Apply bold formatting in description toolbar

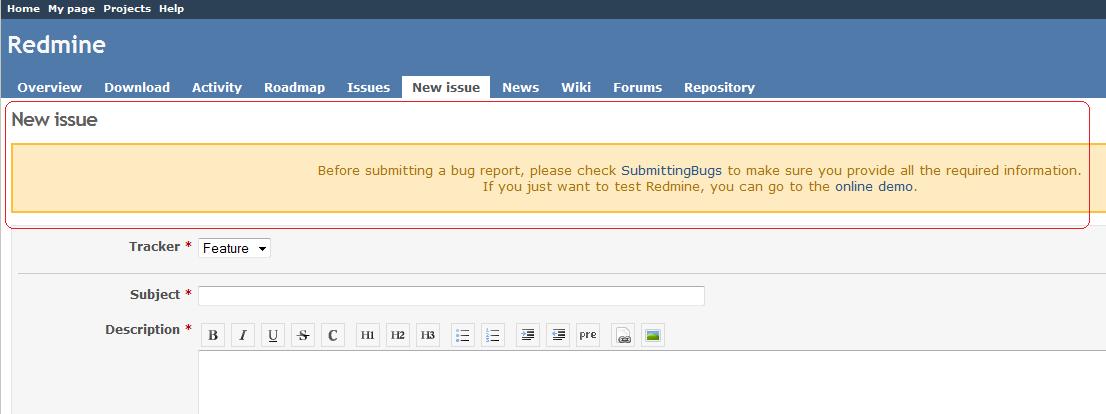pyautogui.click(x=213, y=335)
